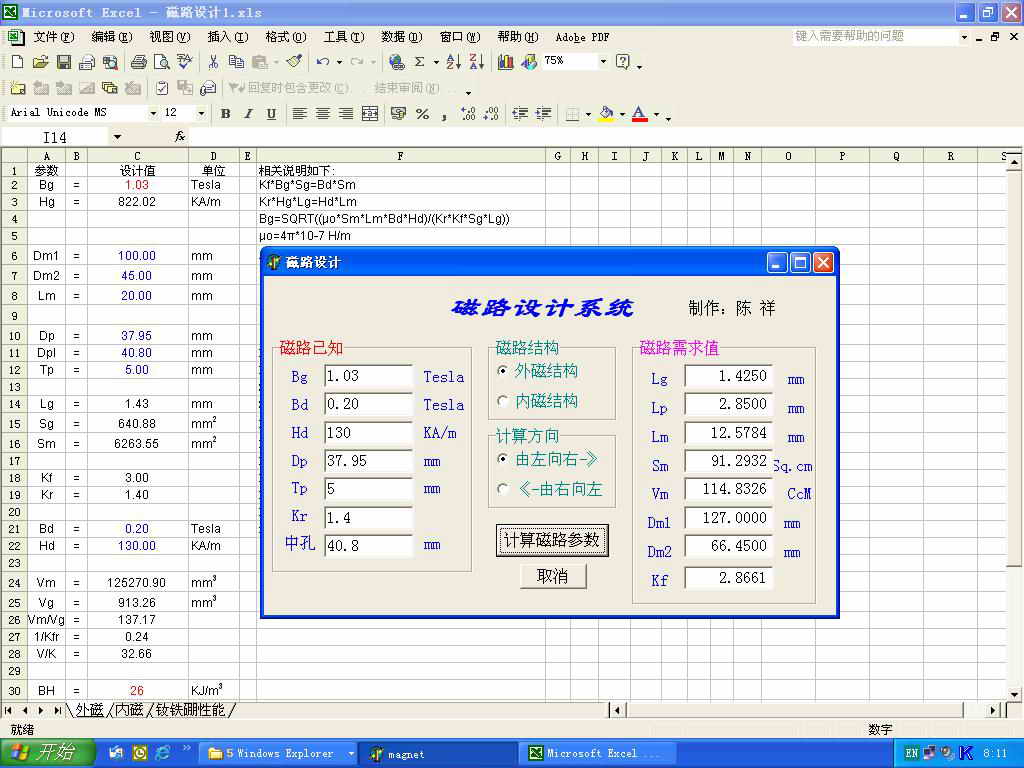
Task: Click the AutoSum sigma icon
Action: pos(419,62)
